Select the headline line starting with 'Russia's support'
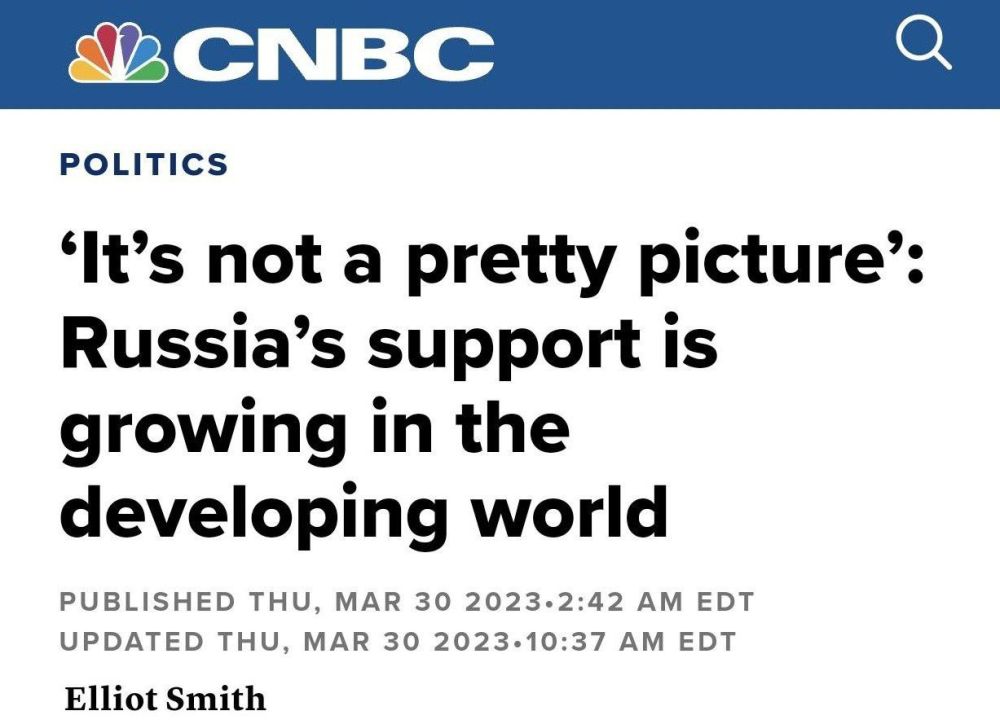Image resolution: width=1000 pixels, height=724 pixels. [x=387, y=344]
